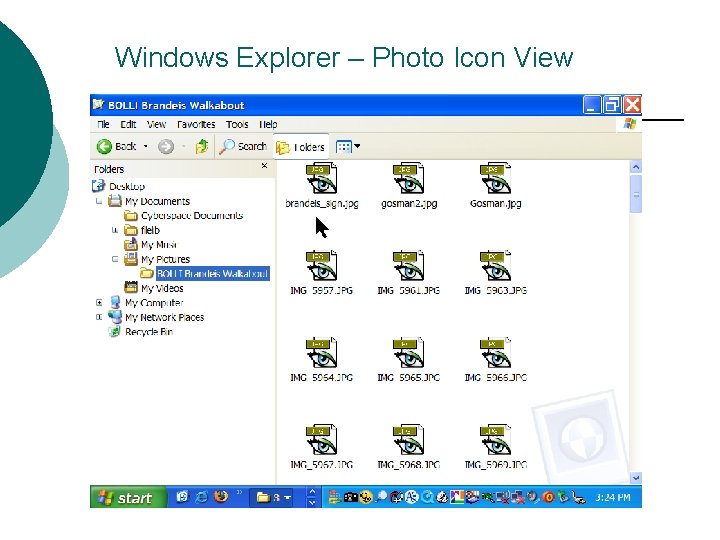This screenshot has width=720, height=540.
Task: Click the file list scroll-up arrow
Action: pos(636,167)
